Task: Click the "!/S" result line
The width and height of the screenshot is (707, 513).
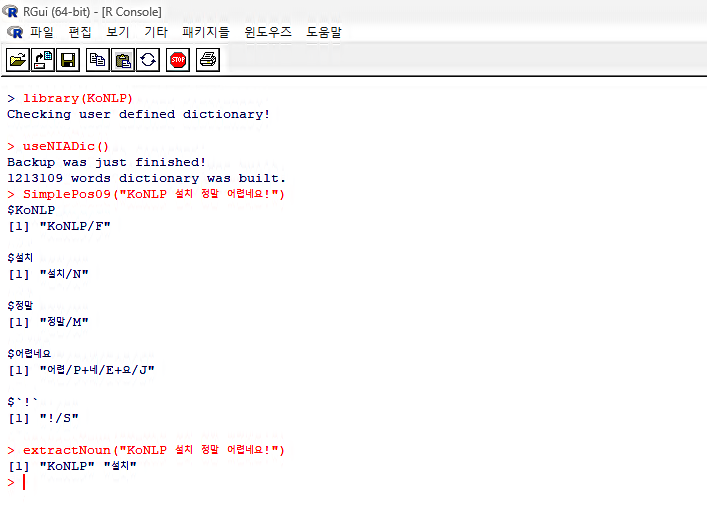Action: pos(44,418)
